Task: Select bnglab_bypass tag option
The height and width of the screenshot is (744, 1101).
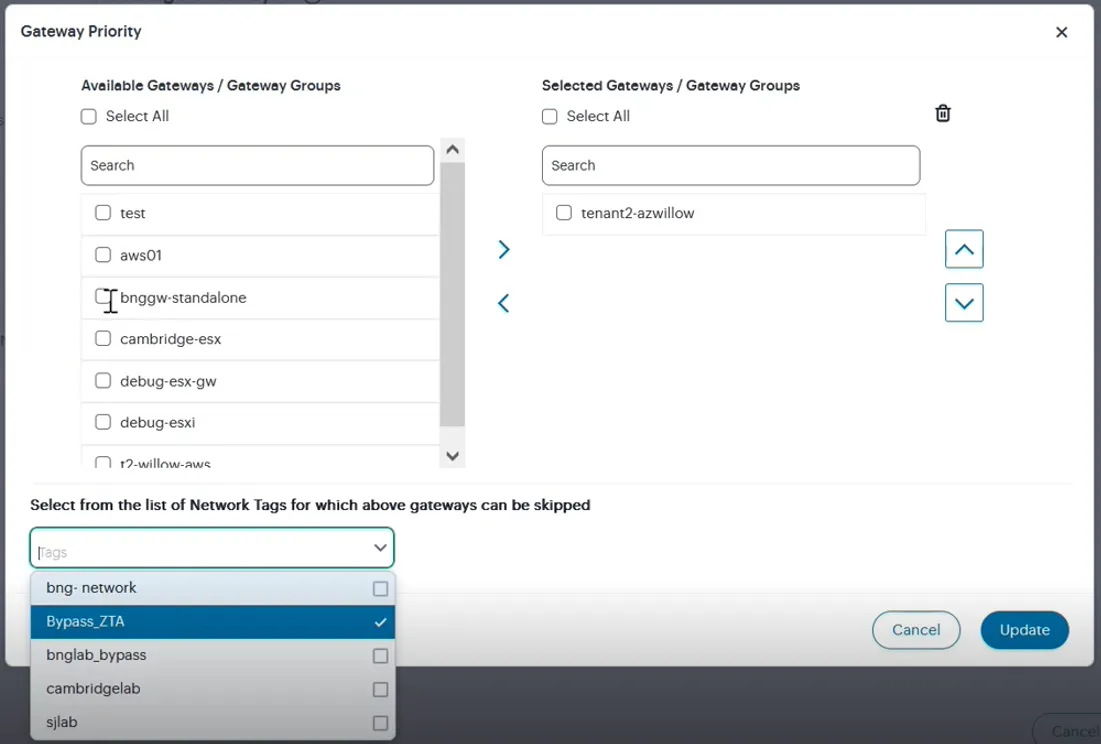Action: coord(213,656)
